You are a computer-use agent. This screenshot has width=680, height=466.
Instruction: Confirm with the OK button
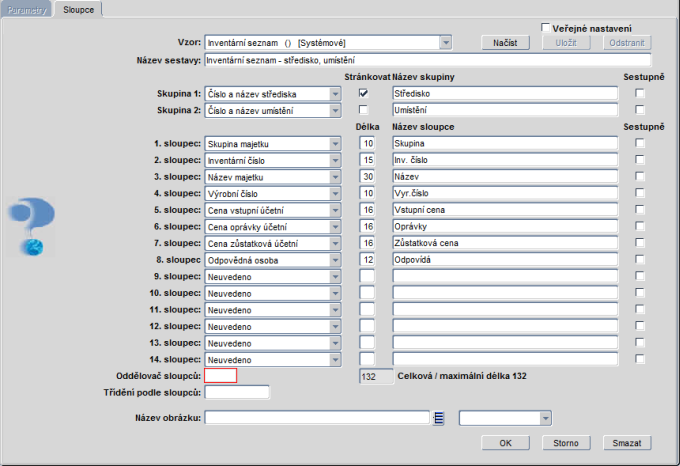505,443
